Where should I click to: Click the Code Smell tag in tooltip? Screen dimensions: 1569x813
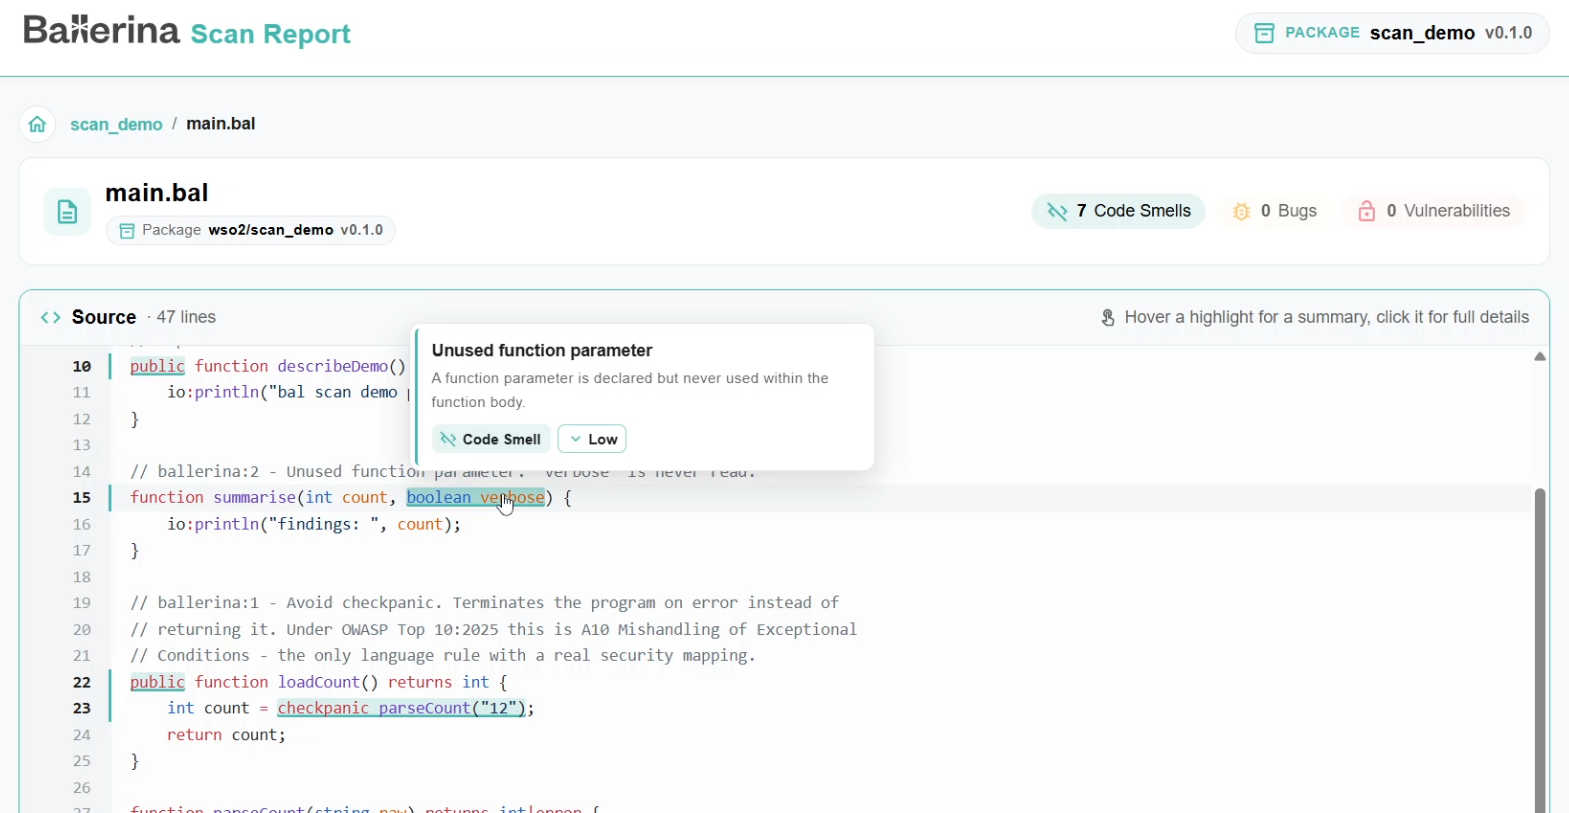491,439
